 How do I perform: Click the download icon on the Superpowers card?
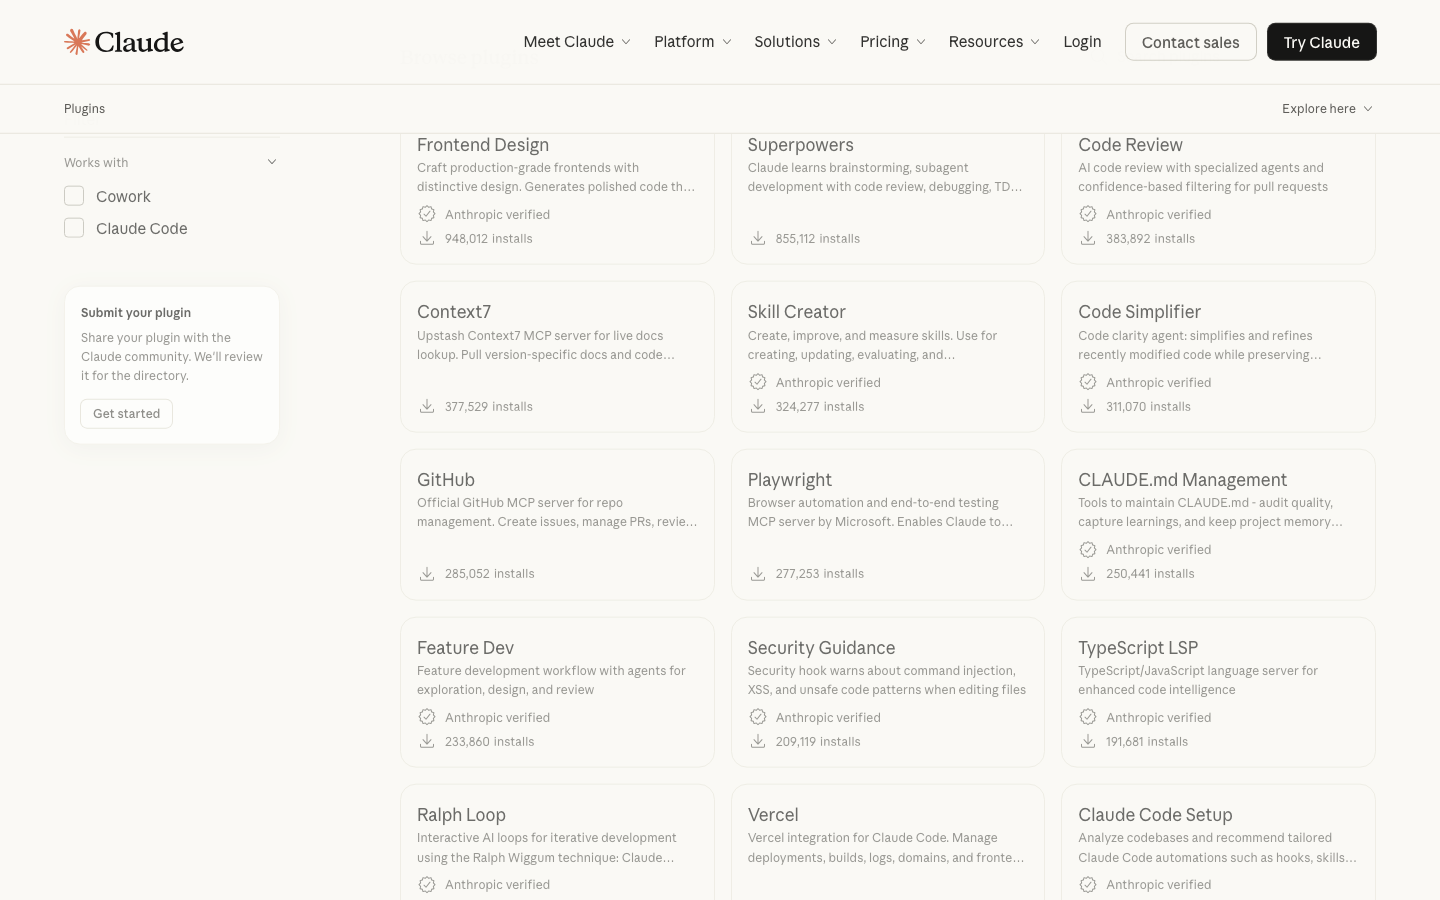point(758,238)
